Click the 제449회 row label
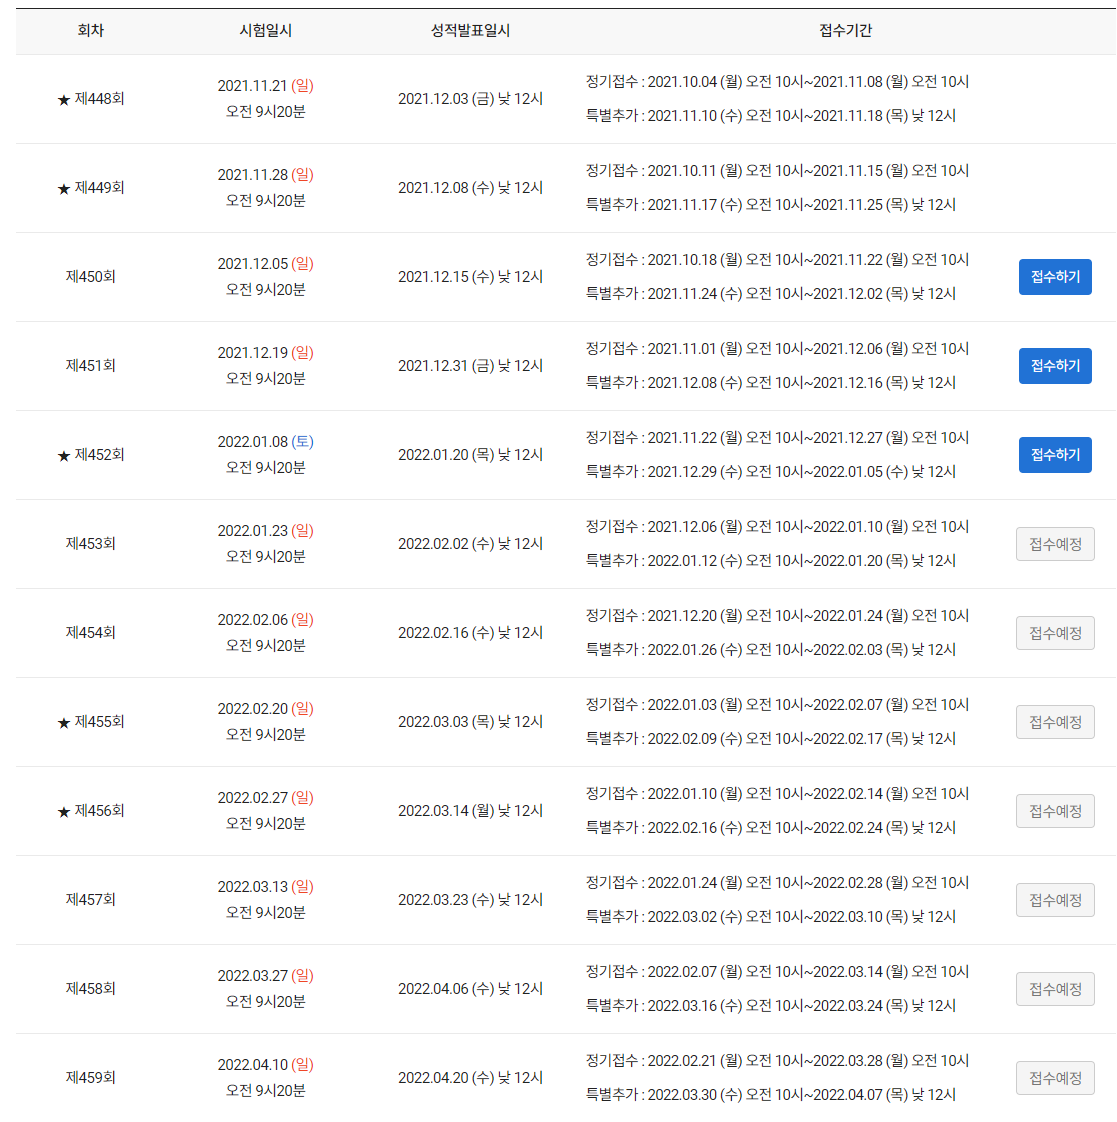 pyautogui.click(x=99, y=187)
